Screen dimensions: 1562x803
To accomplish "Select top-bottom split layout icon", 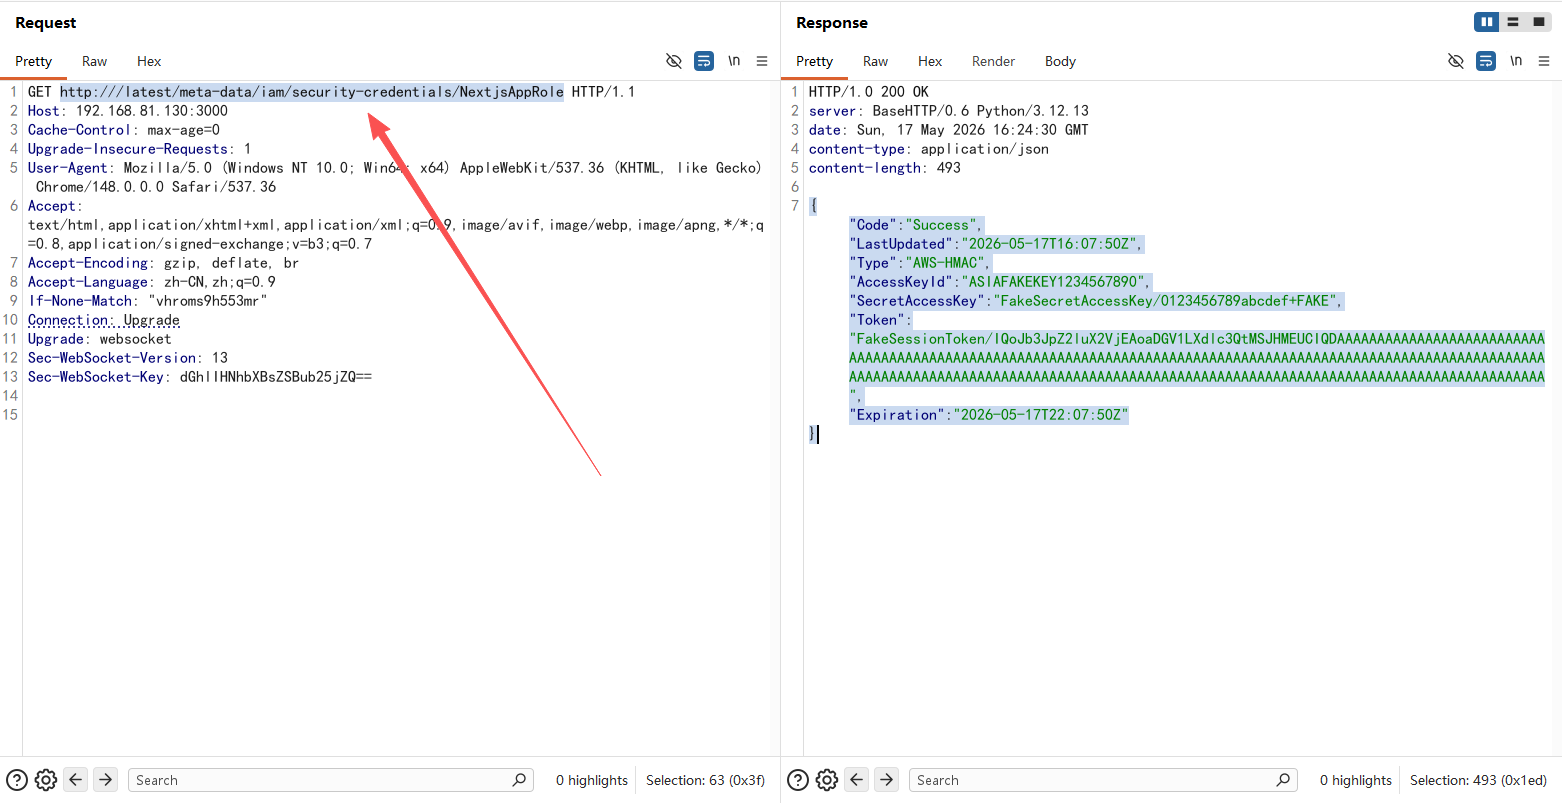I will 1513,22.
